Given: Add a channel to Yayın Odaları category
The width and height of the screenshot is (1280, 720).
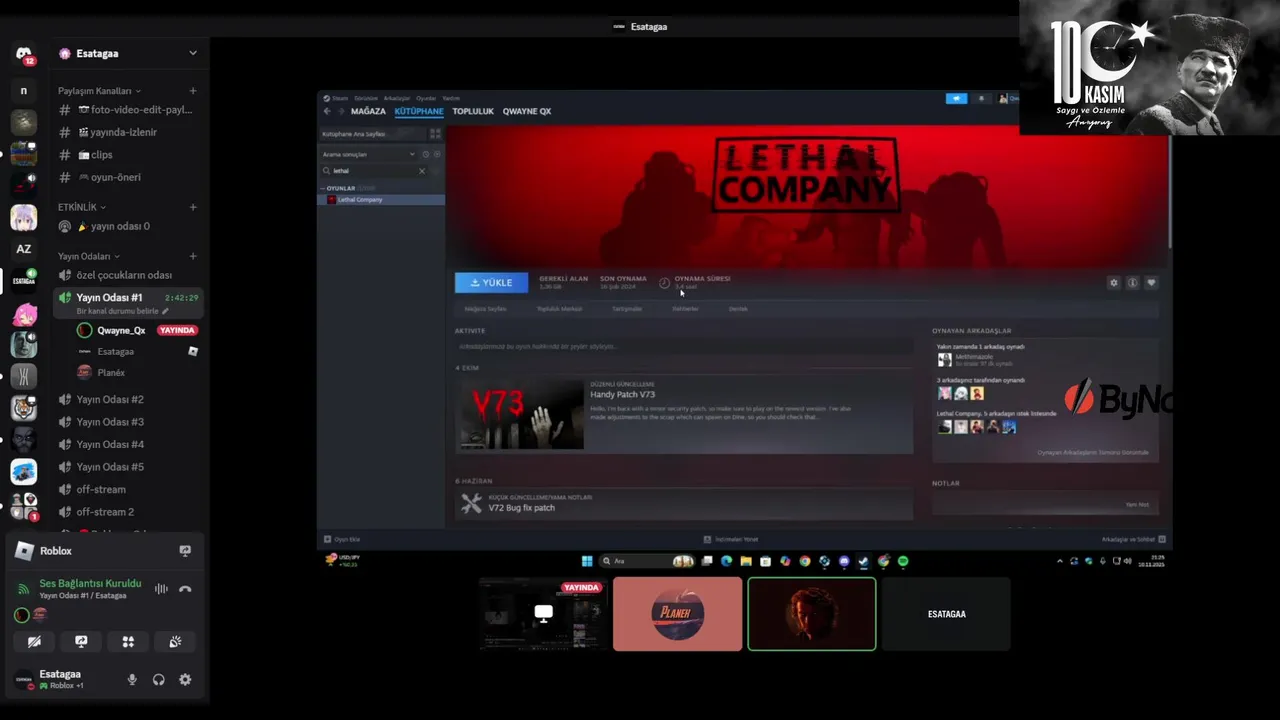Looking at the screenshot, I should pyautogui.click(x=193, y=256).
